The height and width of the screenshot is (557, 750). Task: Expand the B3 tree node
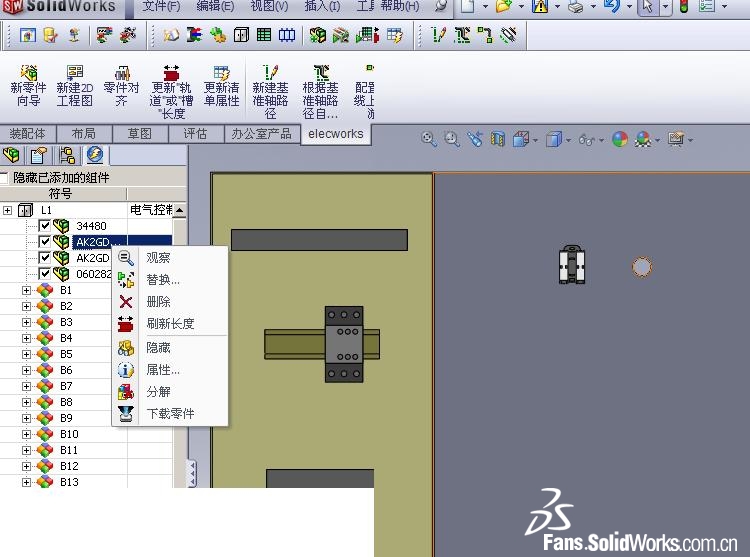coord(26,322)
